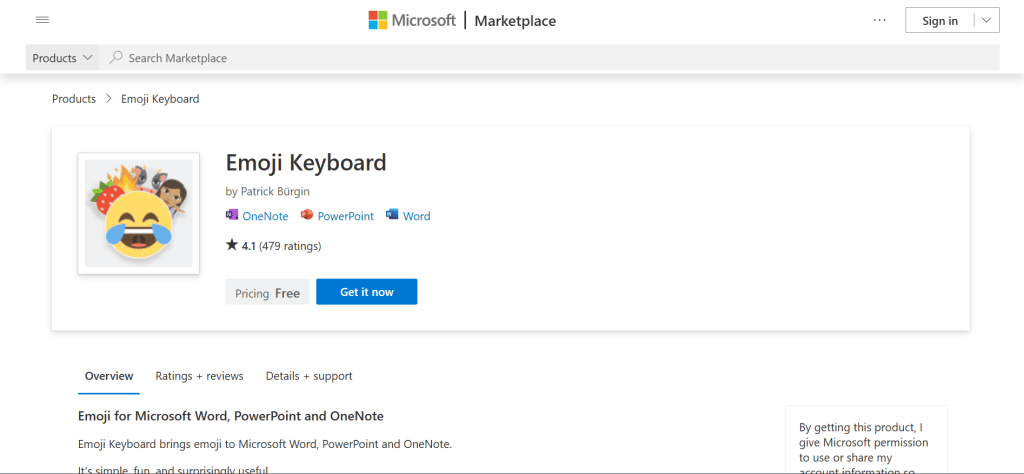Click the Word product icon
This screenshot has width=1024, height=474.
tap(392, 215)
